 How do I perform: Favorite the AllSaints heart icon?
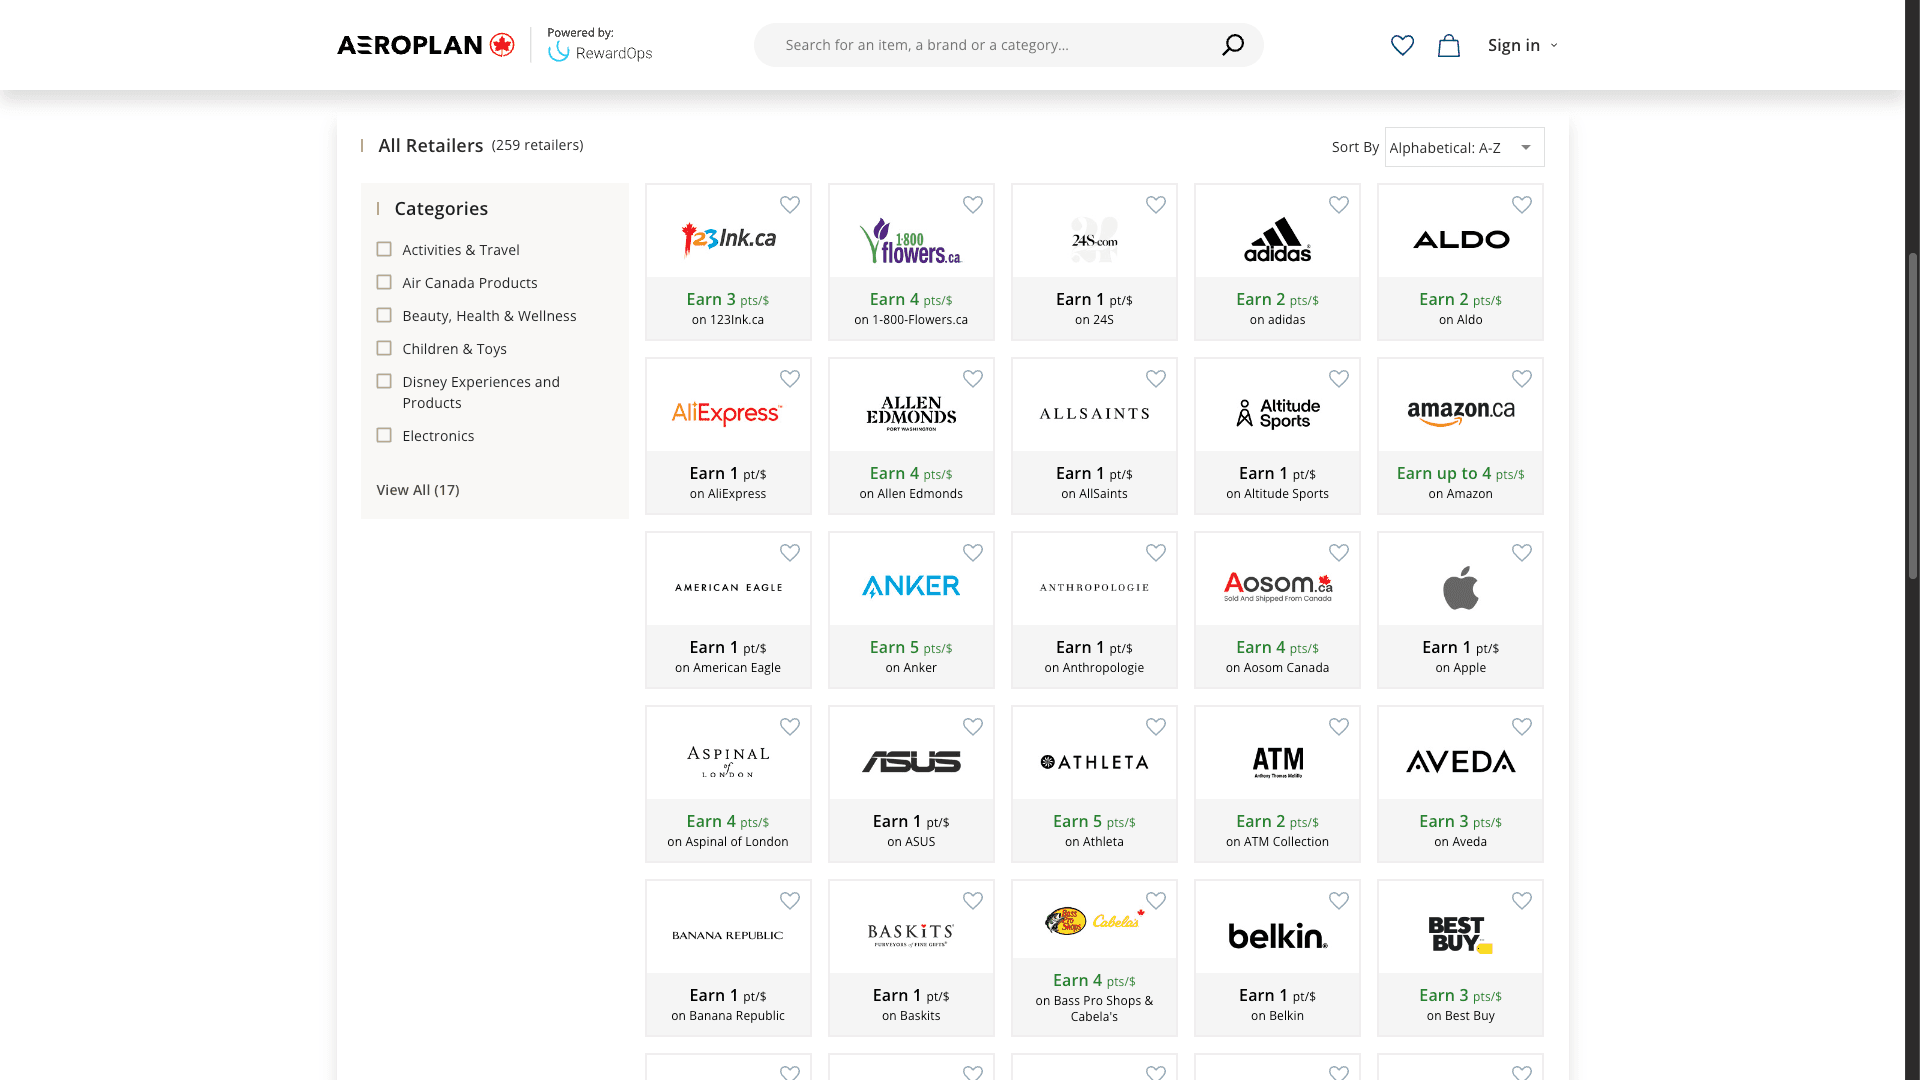point(1156,378)
